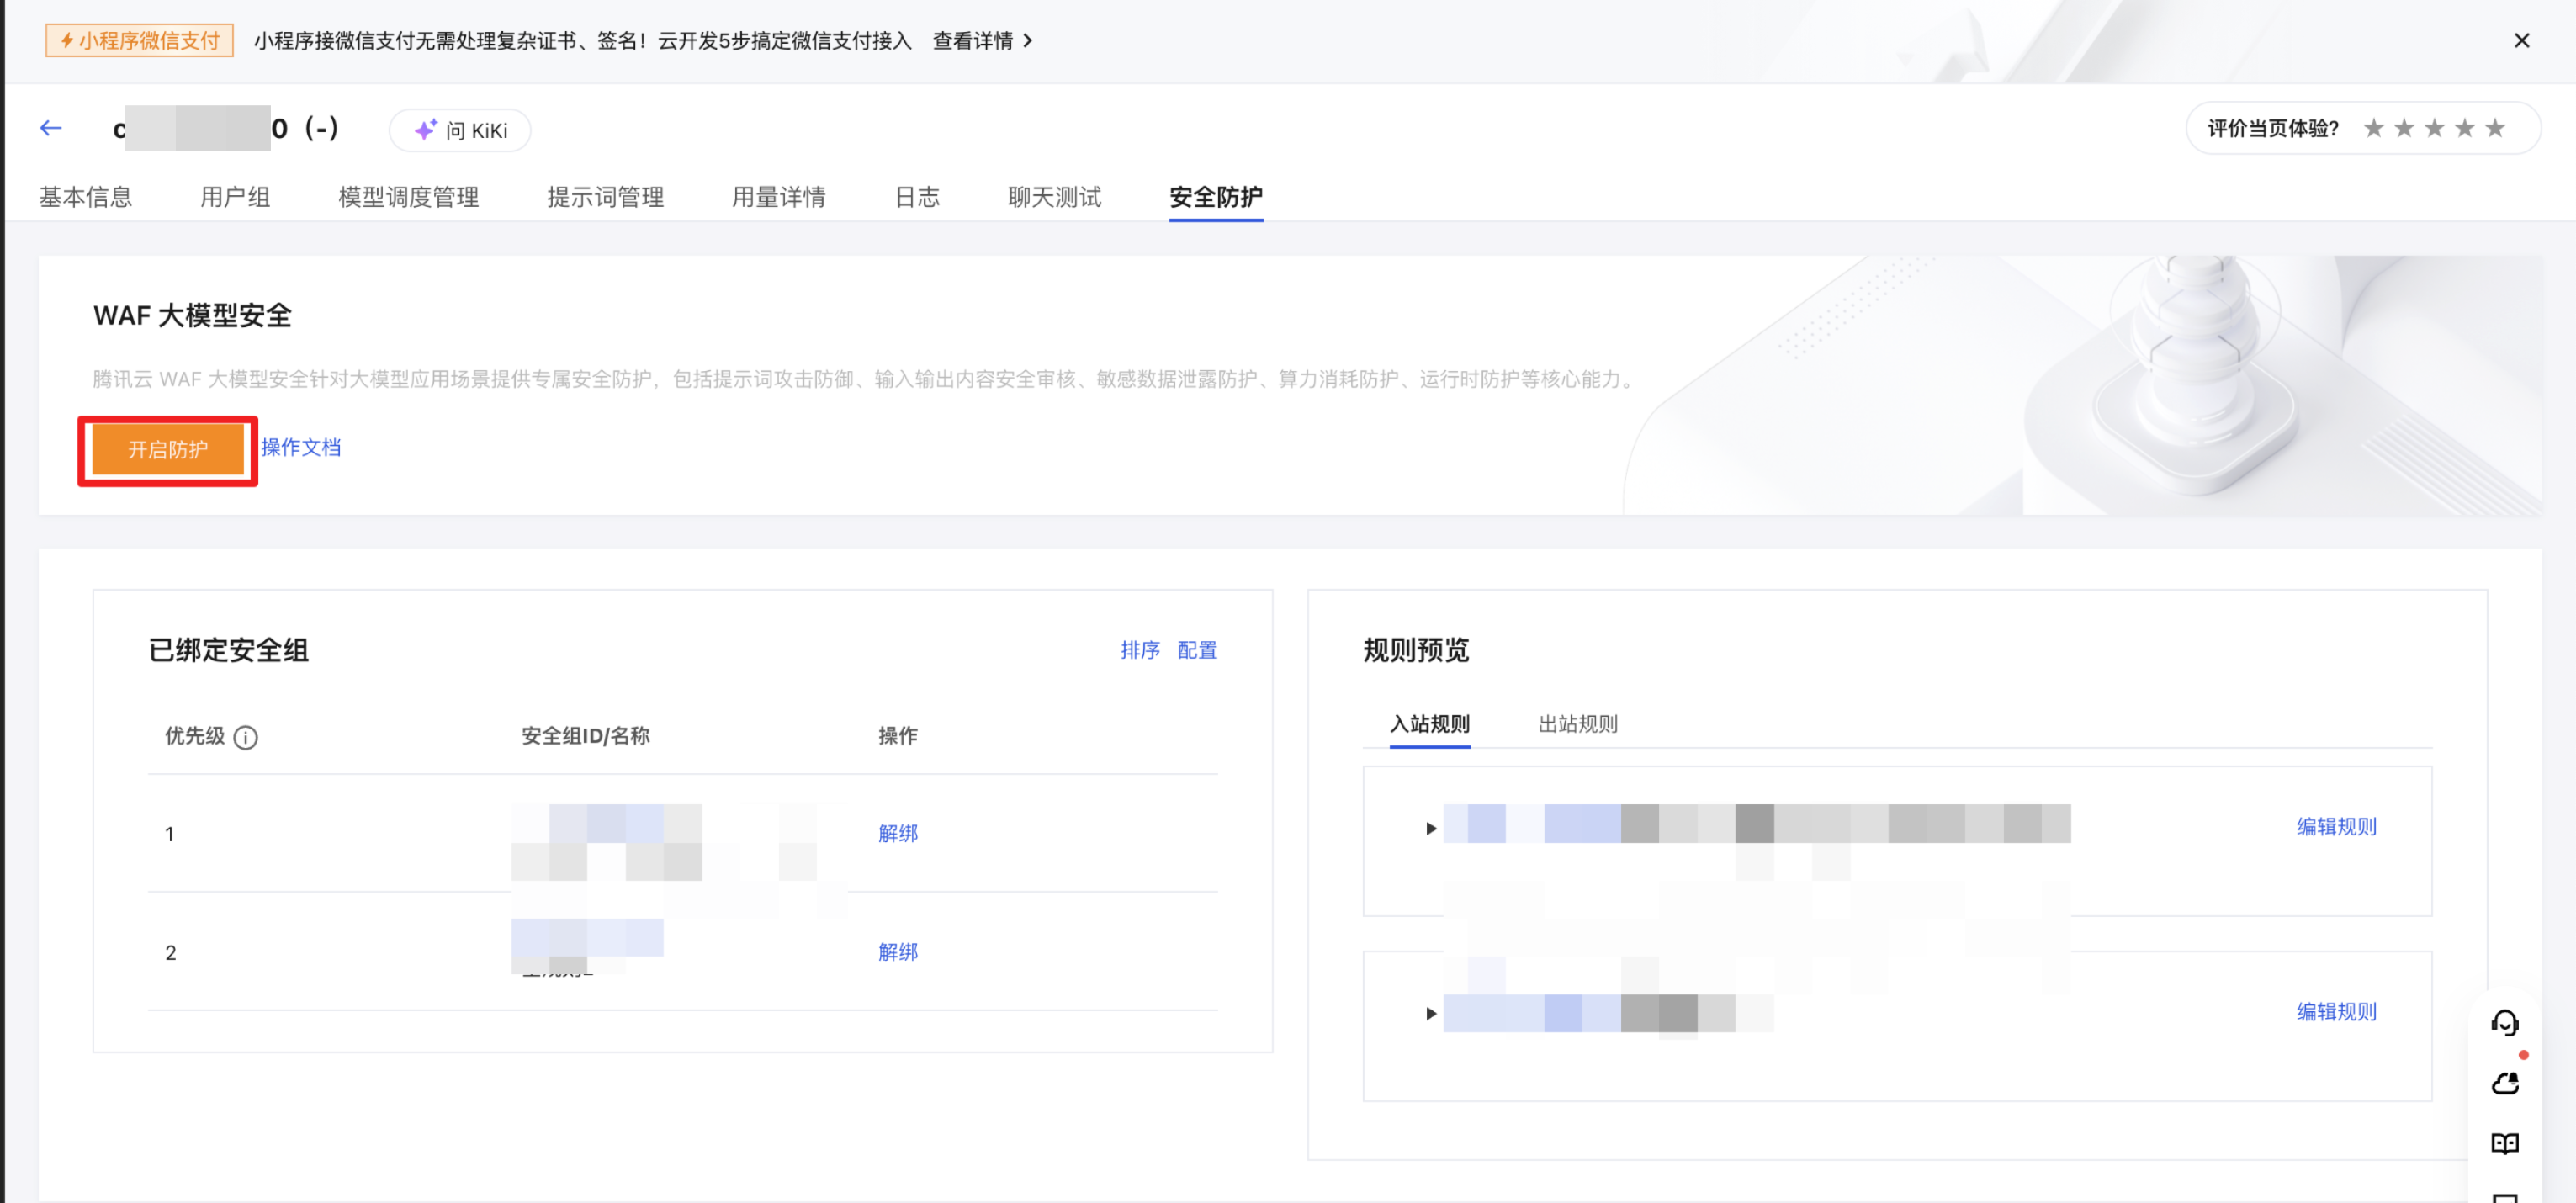Rate the page with the first star
Screen dimensions: 2576x1203
coord(2373,128)
